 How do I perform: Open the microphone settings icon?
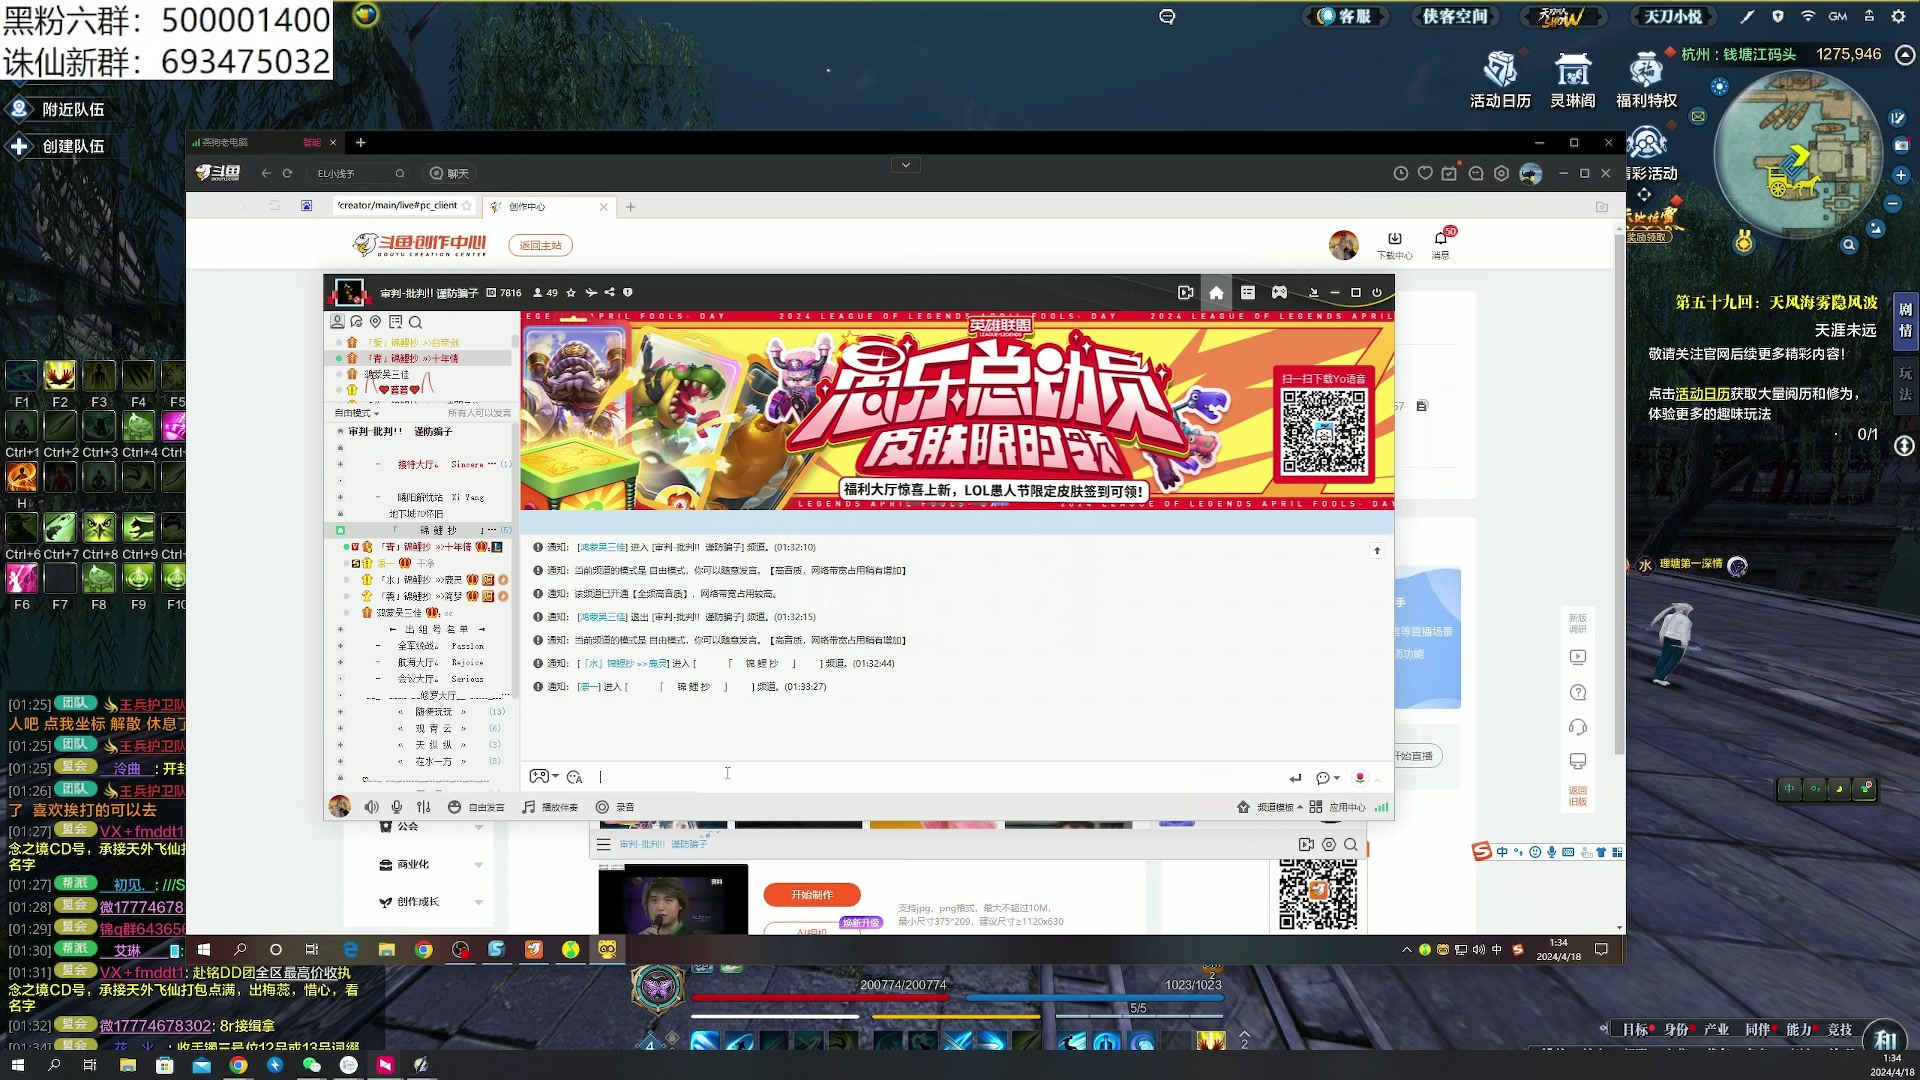point(396,806)
